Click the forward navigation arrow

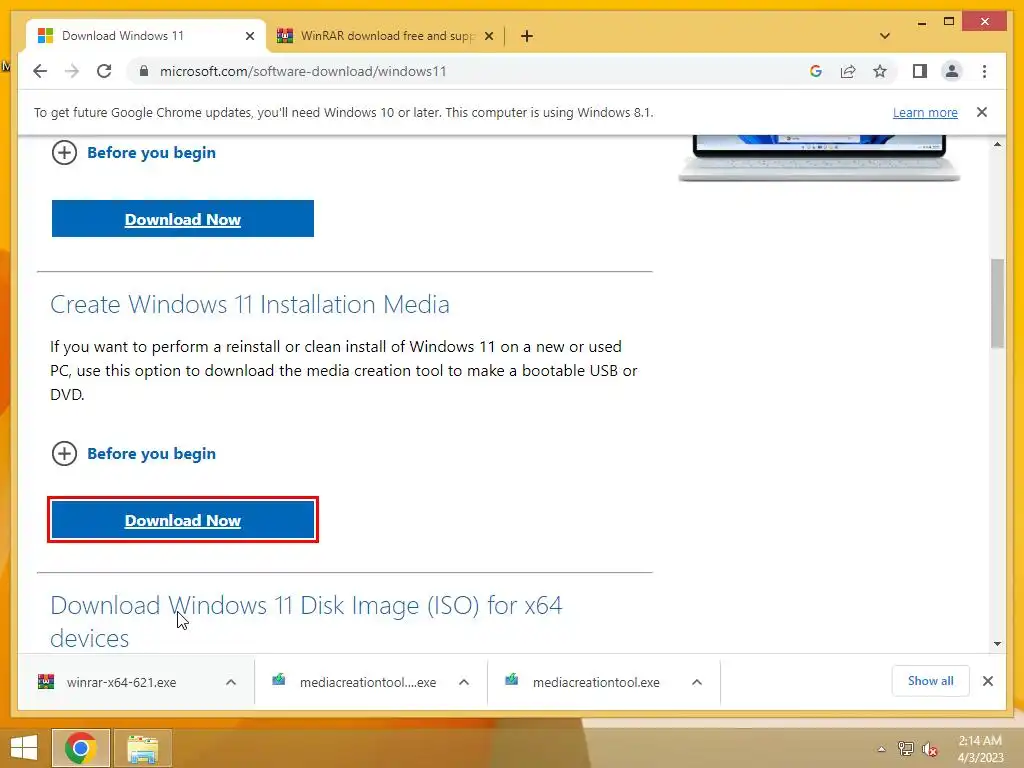click(72, 71)
